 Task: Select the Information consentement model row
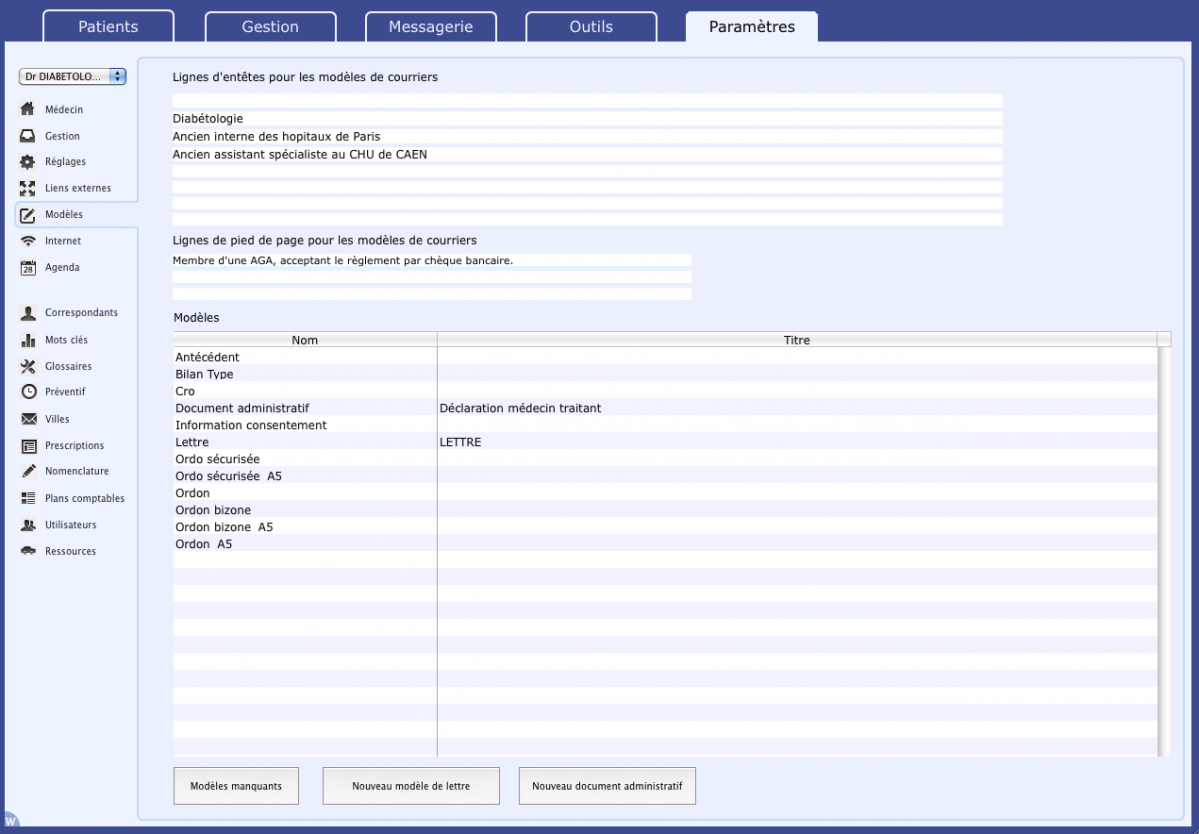(665, 425)
